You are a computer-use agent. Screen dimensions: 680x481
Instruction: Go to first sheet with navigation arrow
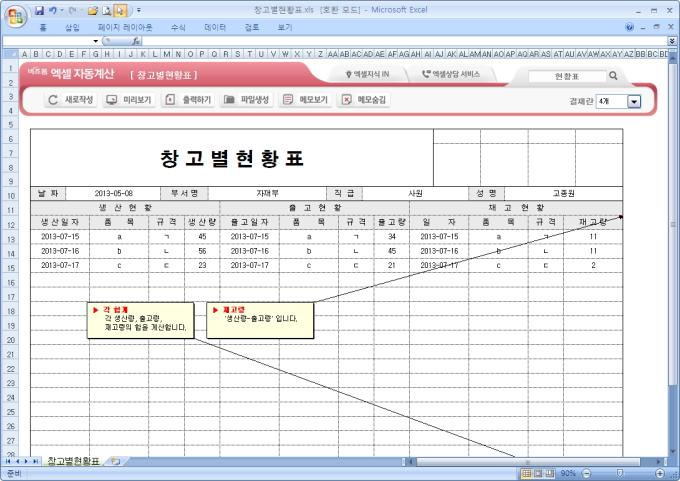[x=8, y=461]
